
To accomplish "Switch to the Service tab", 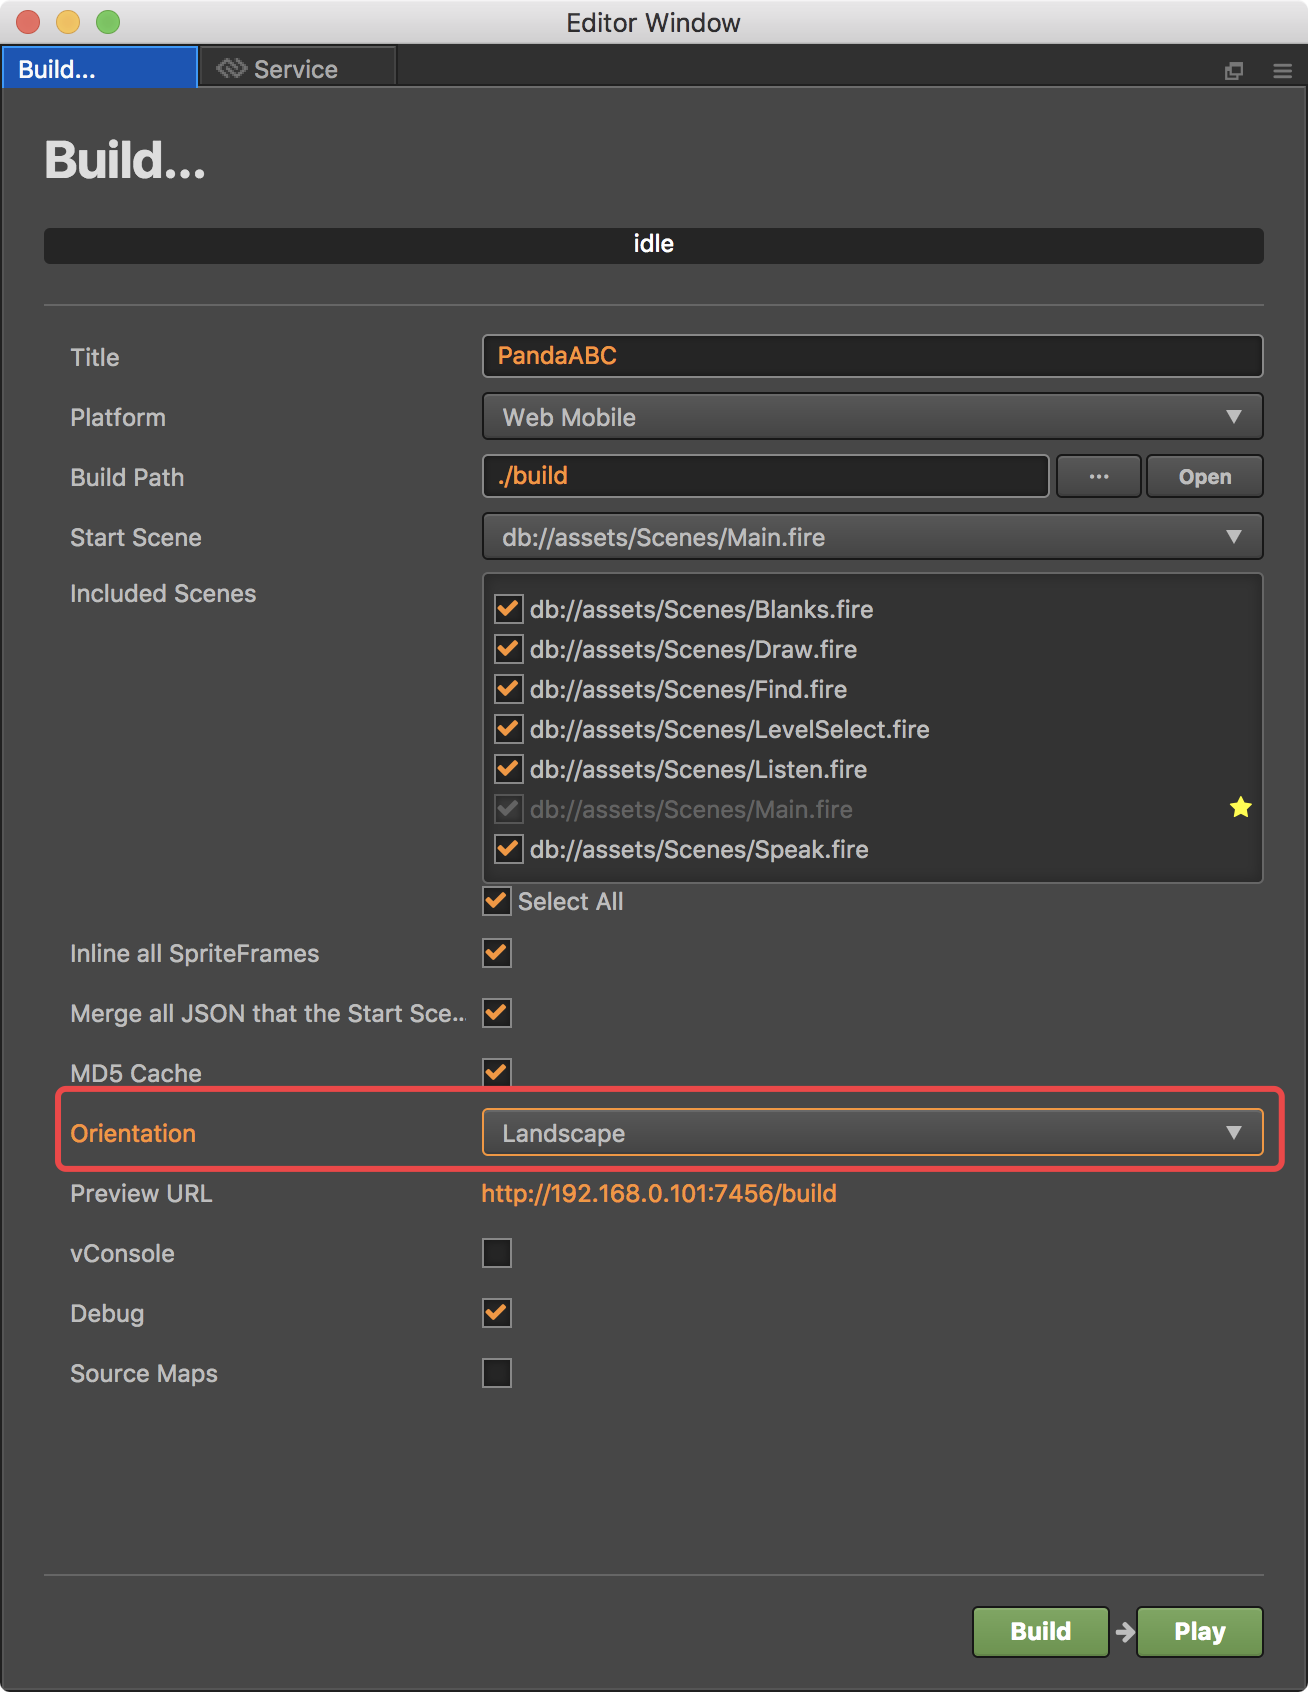I will pos(296,69).
